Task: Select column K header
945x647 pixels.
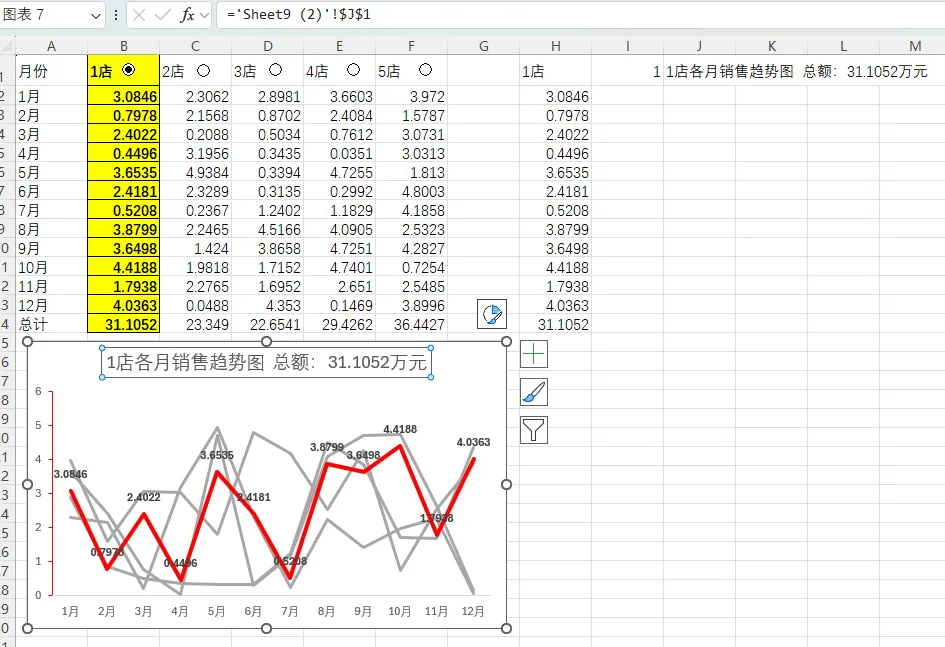Action: pyautogui.click(x=771, y=46)
